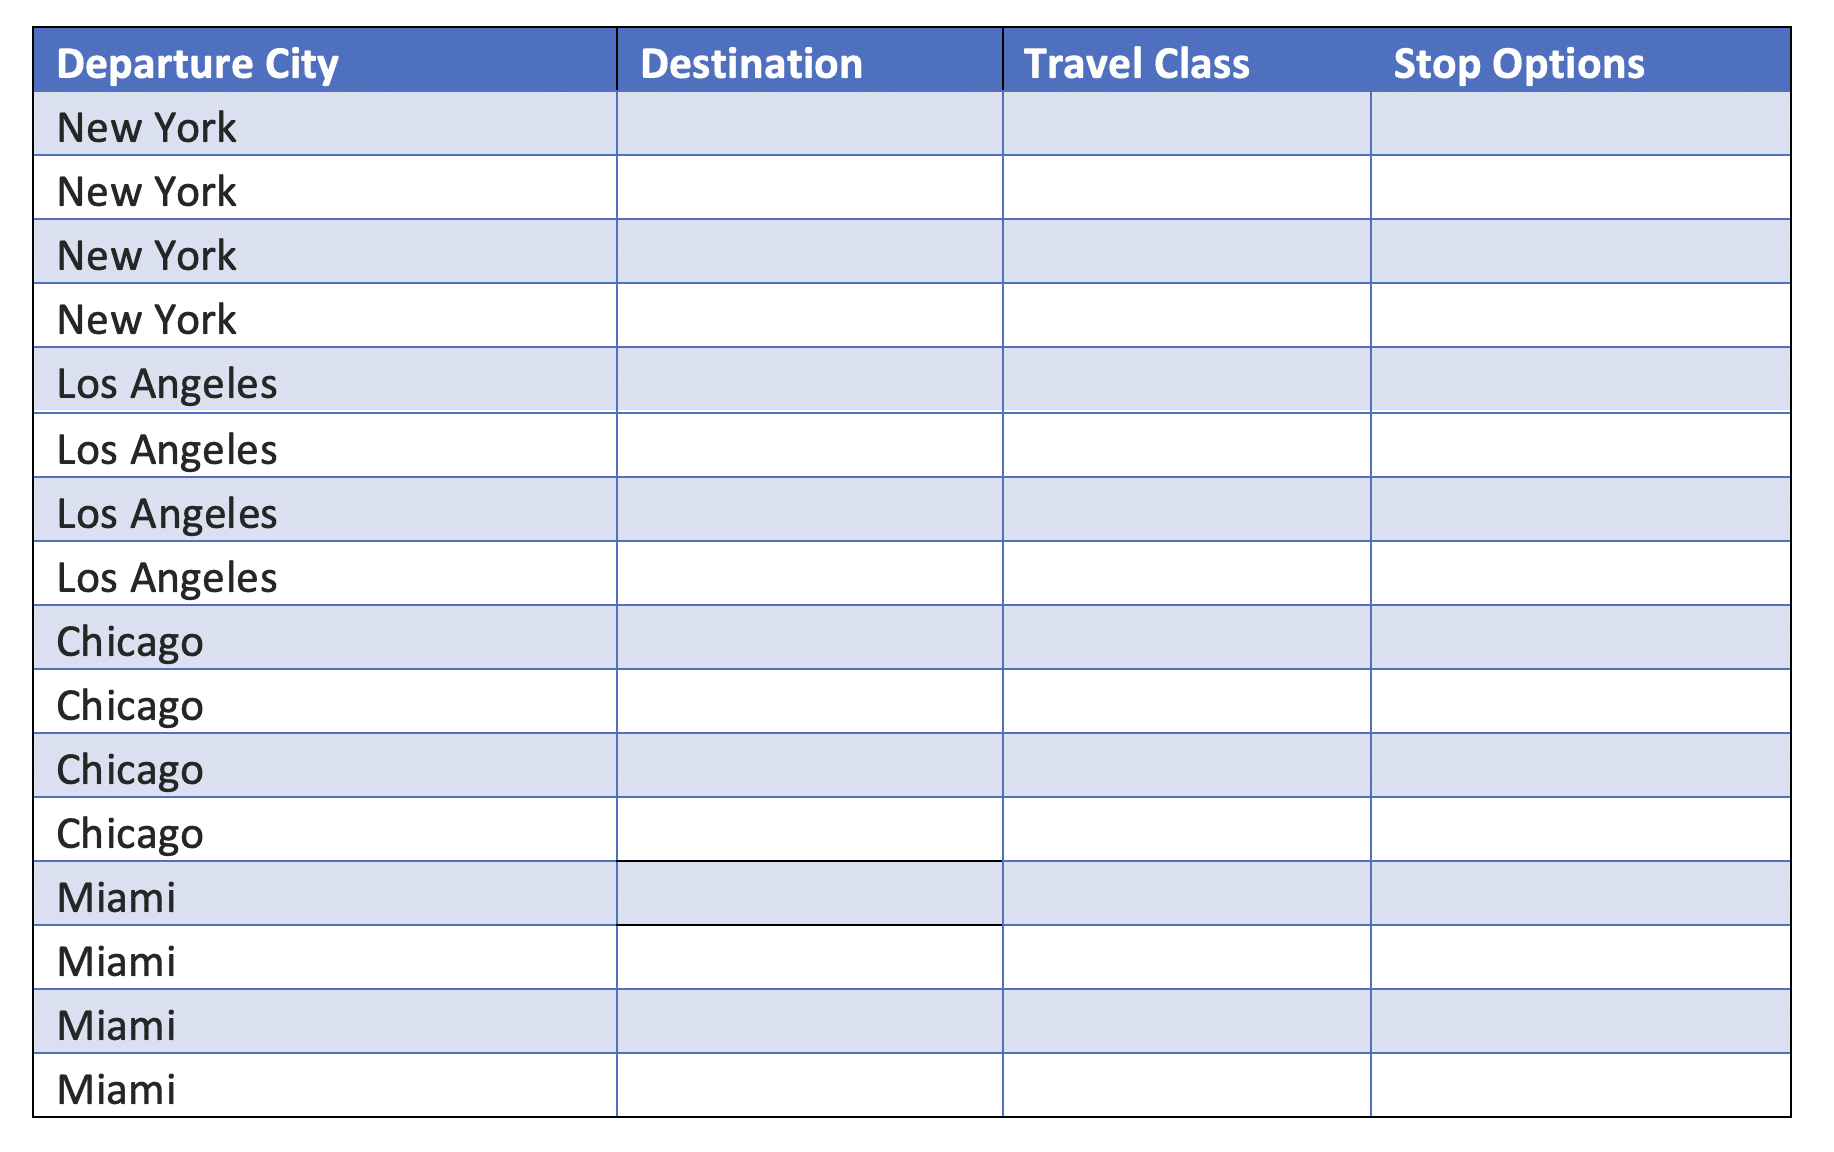Screen dimensions: 1834x1152
Task: Click Travel Class cell in first New York row
Action: 1186,124
